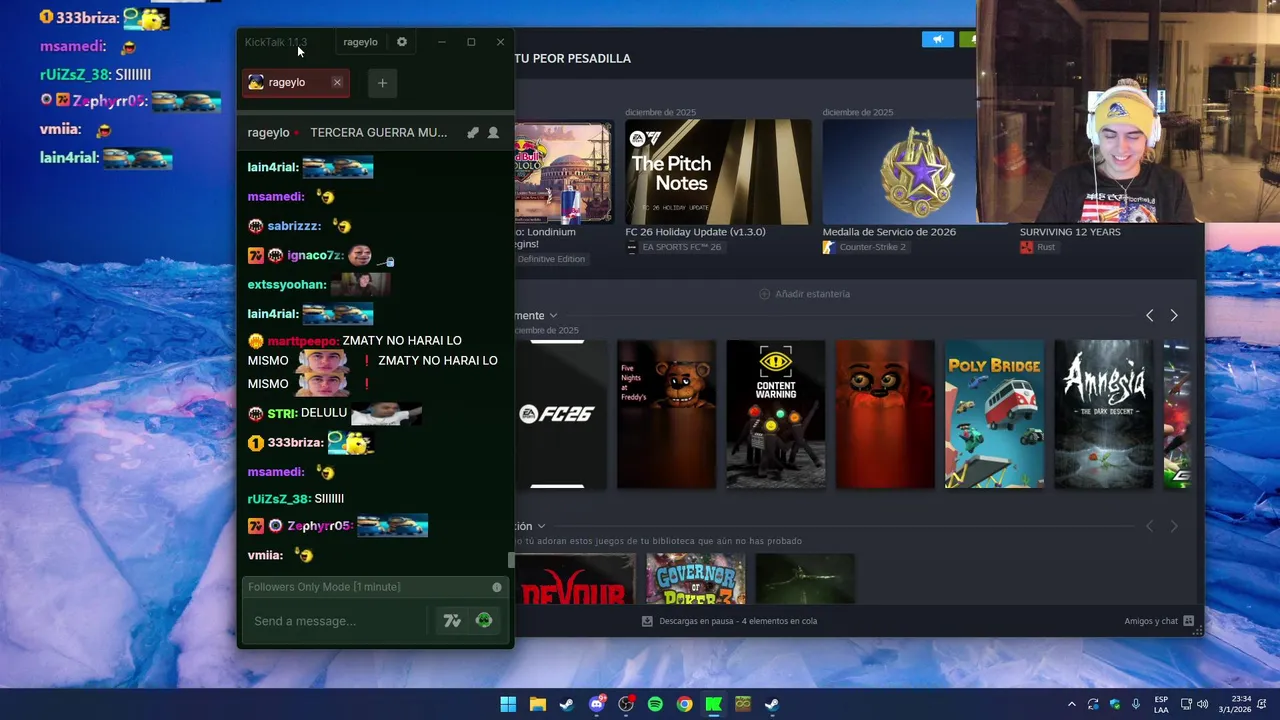The image size is (1280, 720).
Task: Open OBS Studio from the taskbar
Action: (626, 704)
